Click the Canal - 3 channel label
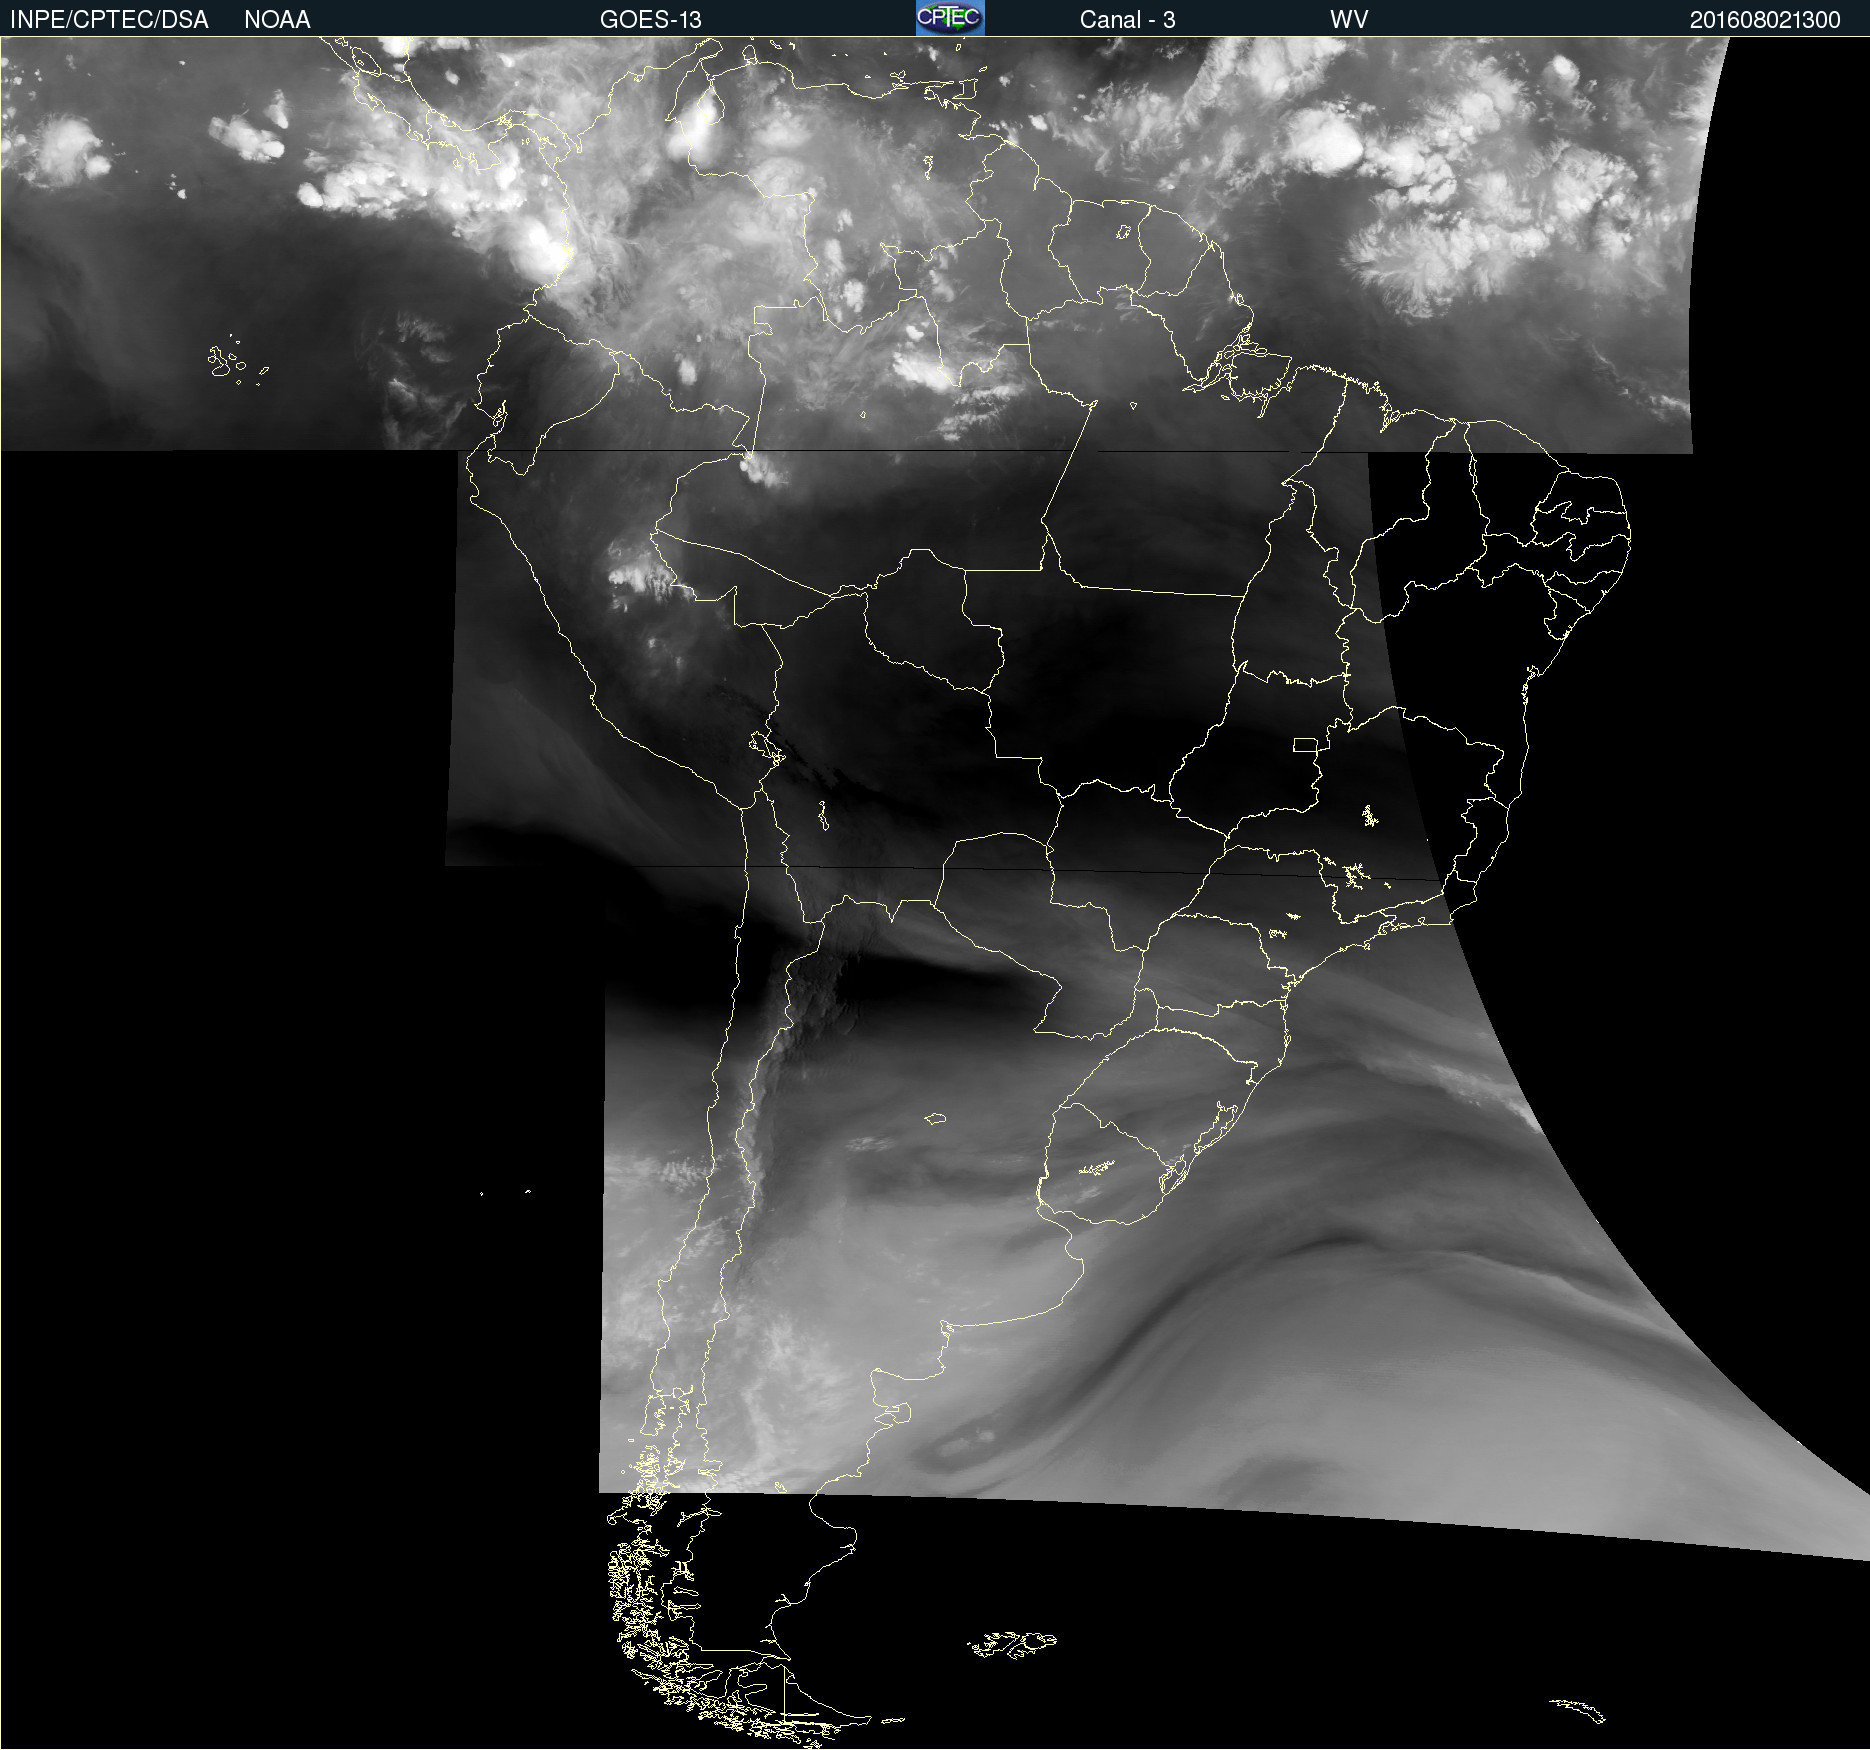Image resolution: width=1870 pixels, height=1750 pixels. click(x=1127, y=19)
